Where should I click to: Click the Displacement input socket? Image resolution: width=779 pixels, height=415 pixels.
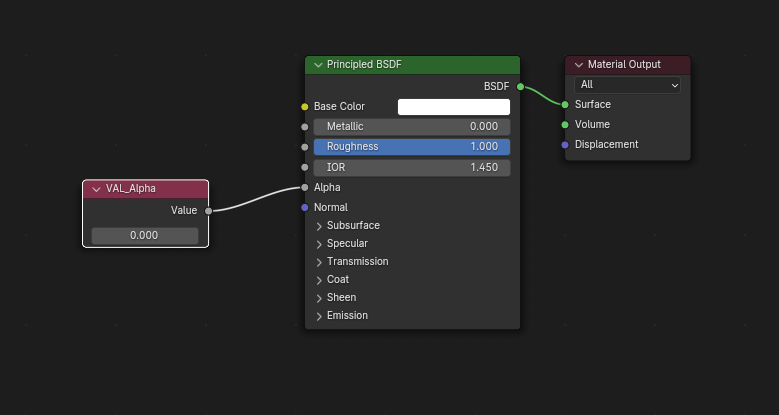point(565,145)
